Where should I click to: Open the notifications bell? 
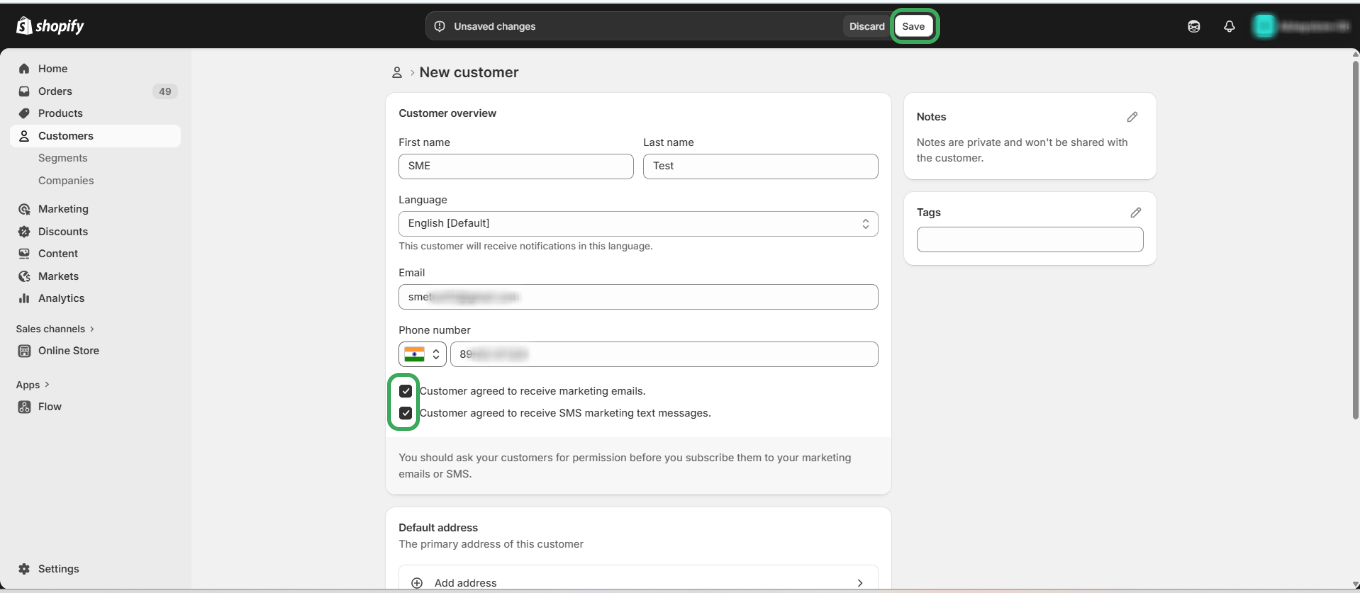click(x=1229, y=27)
